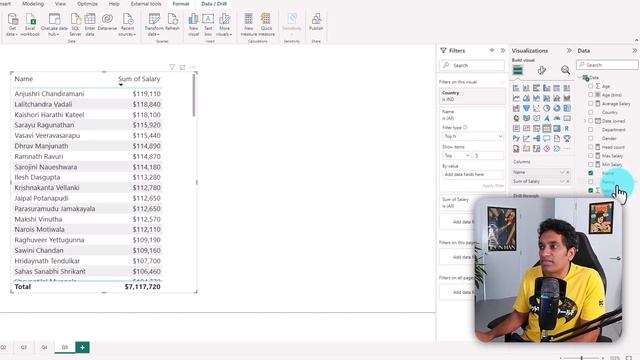Open the Get data dropdown
This screenshot has height=360, width=640.
(12, 24)
